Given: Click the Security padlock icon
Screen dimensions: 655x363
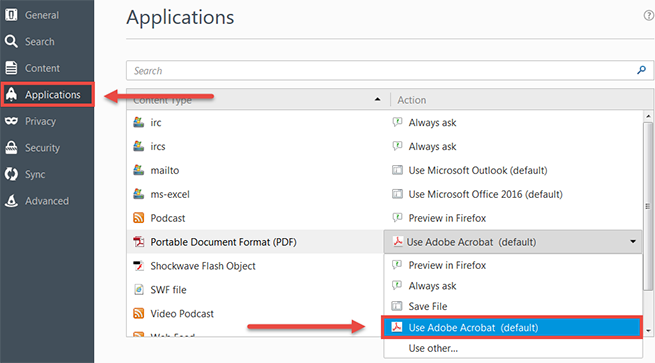Looking at the screenshot, I should pyautogui.click(x=11, y=147).
